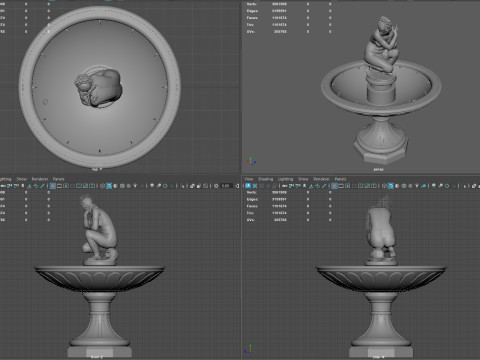This screenshot has width=480, height=360.
Task: Click Wireframe on Shaded icon, front view
Action: pos(122,186)
